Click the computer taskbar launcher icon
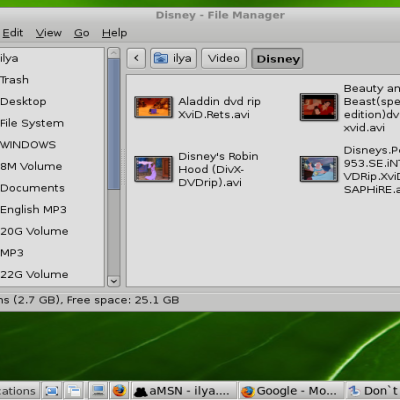The height and width of the screenshot is (400, 400). (98, 391)
